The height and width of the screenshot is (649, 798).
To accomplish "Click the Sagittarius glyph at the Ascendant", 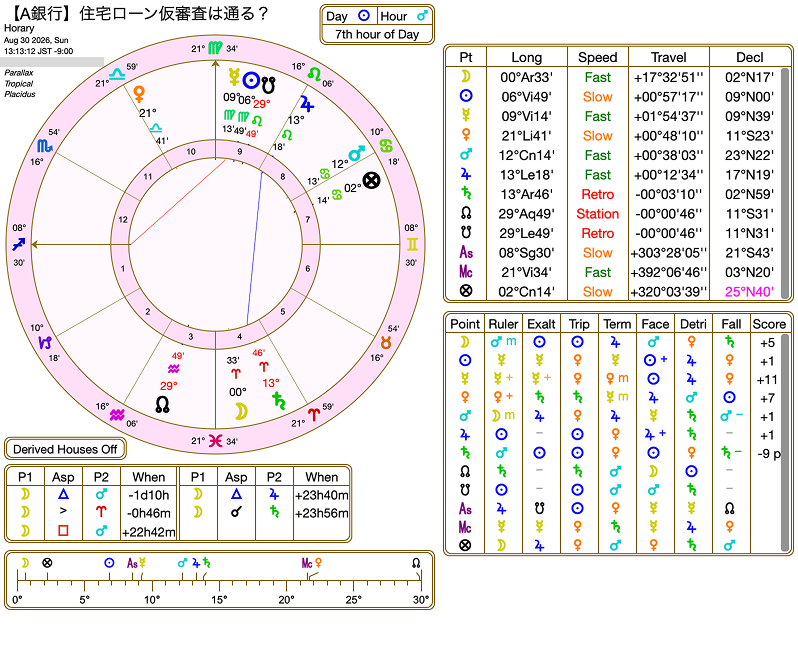I will coord(19,245).
